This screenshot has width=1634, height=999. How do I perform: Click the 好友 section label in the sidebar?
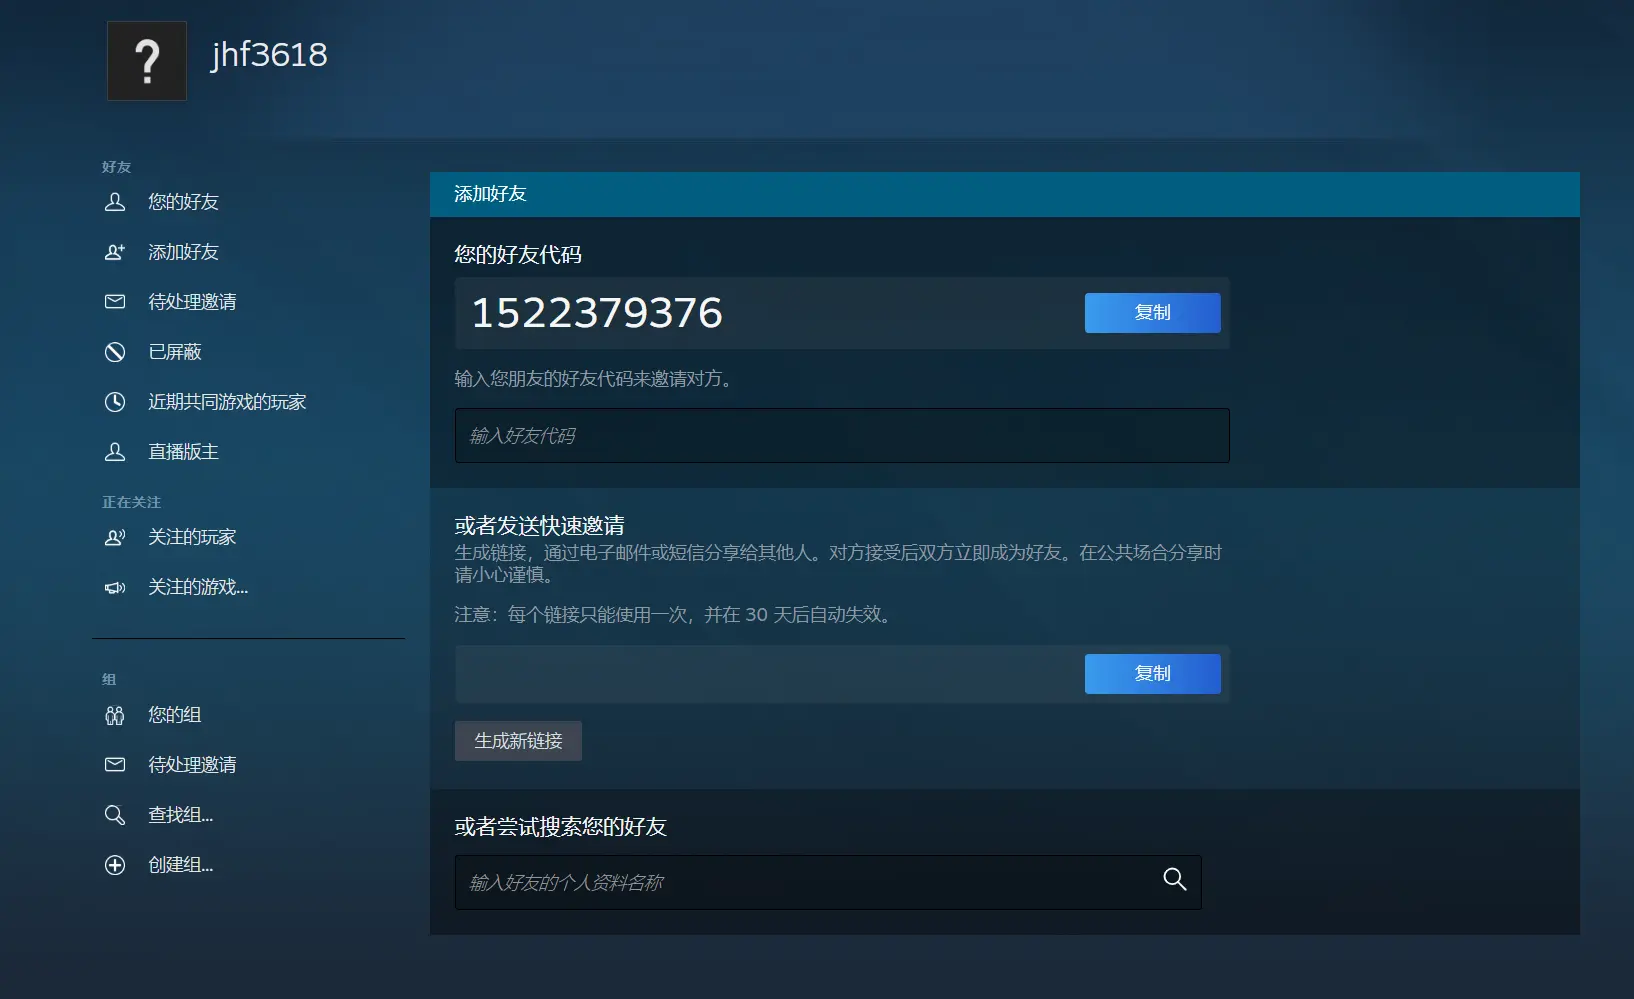tap(117, 167)
